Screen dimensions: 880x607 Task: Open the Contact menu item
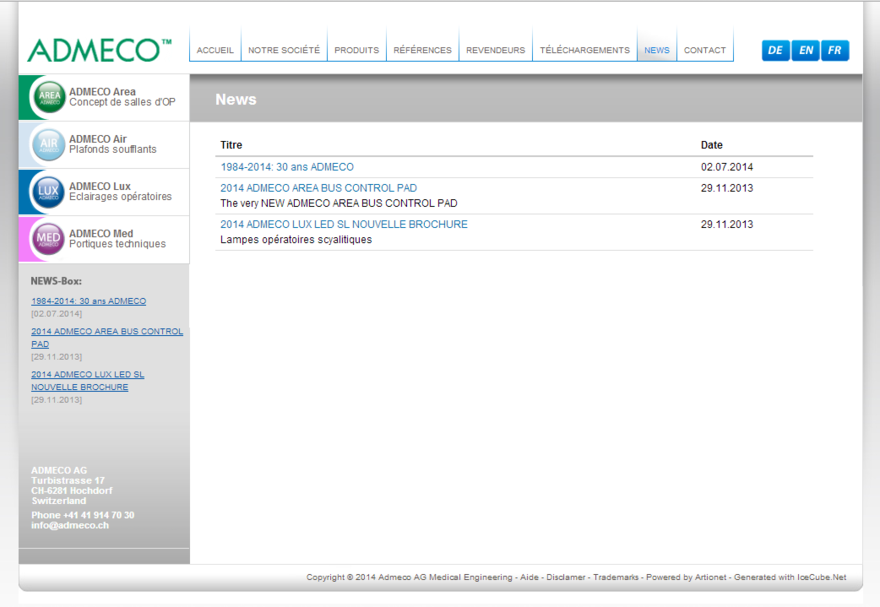point(705,50)
